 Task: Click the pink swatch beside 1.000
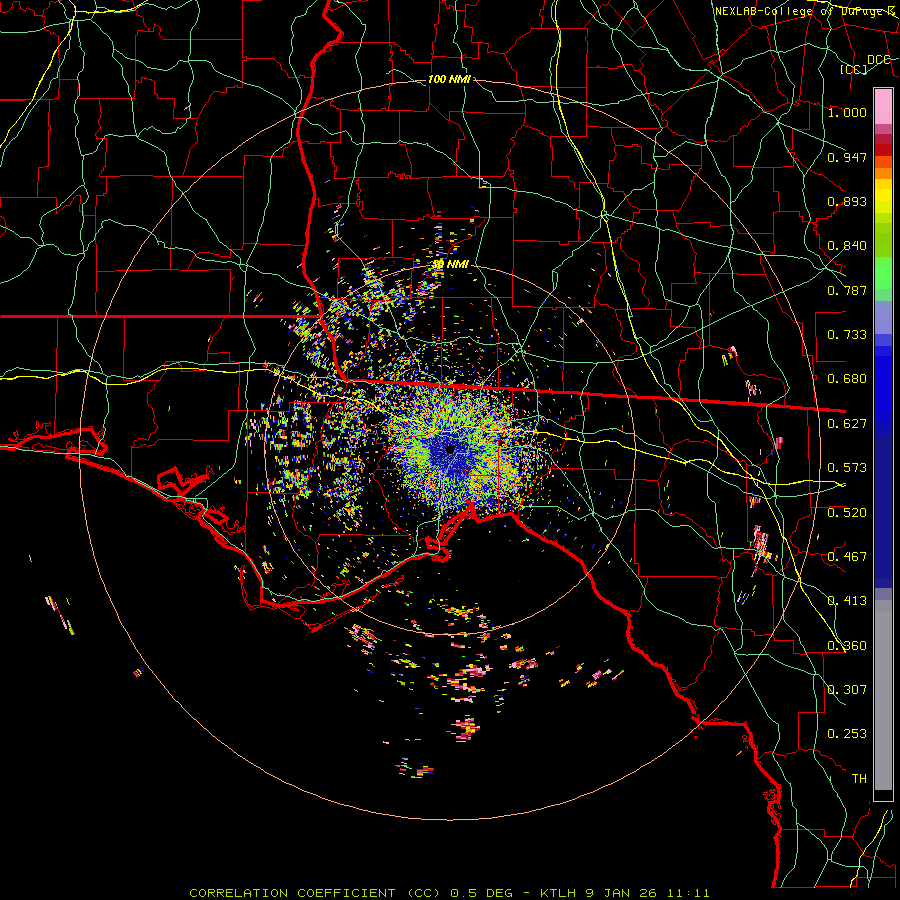(883, 106)
